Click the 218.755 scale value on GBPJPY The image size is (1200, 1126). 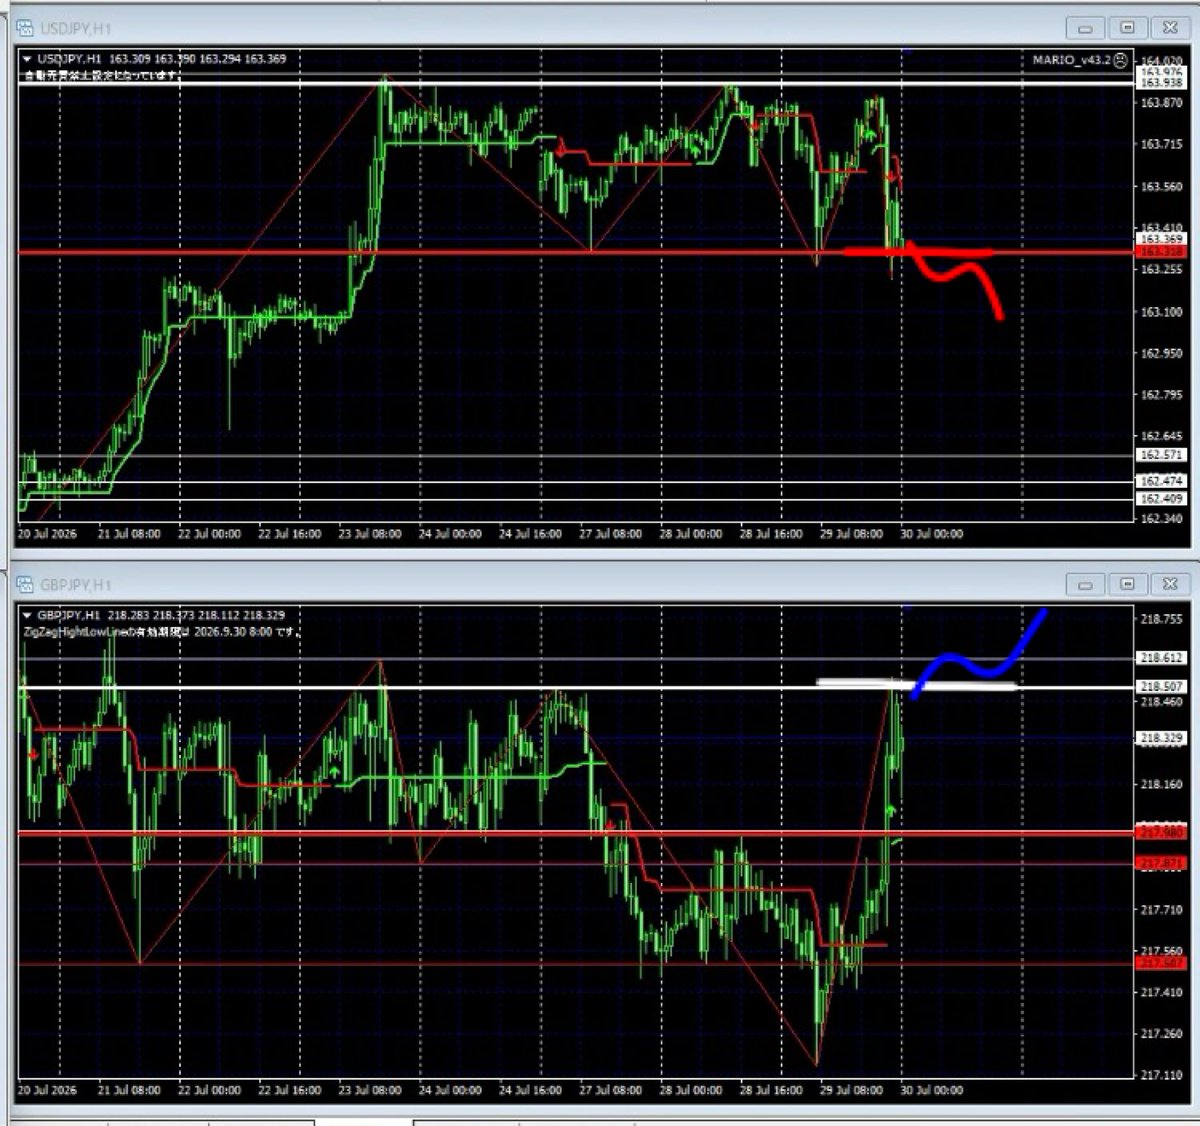[x=1161, y=619]
